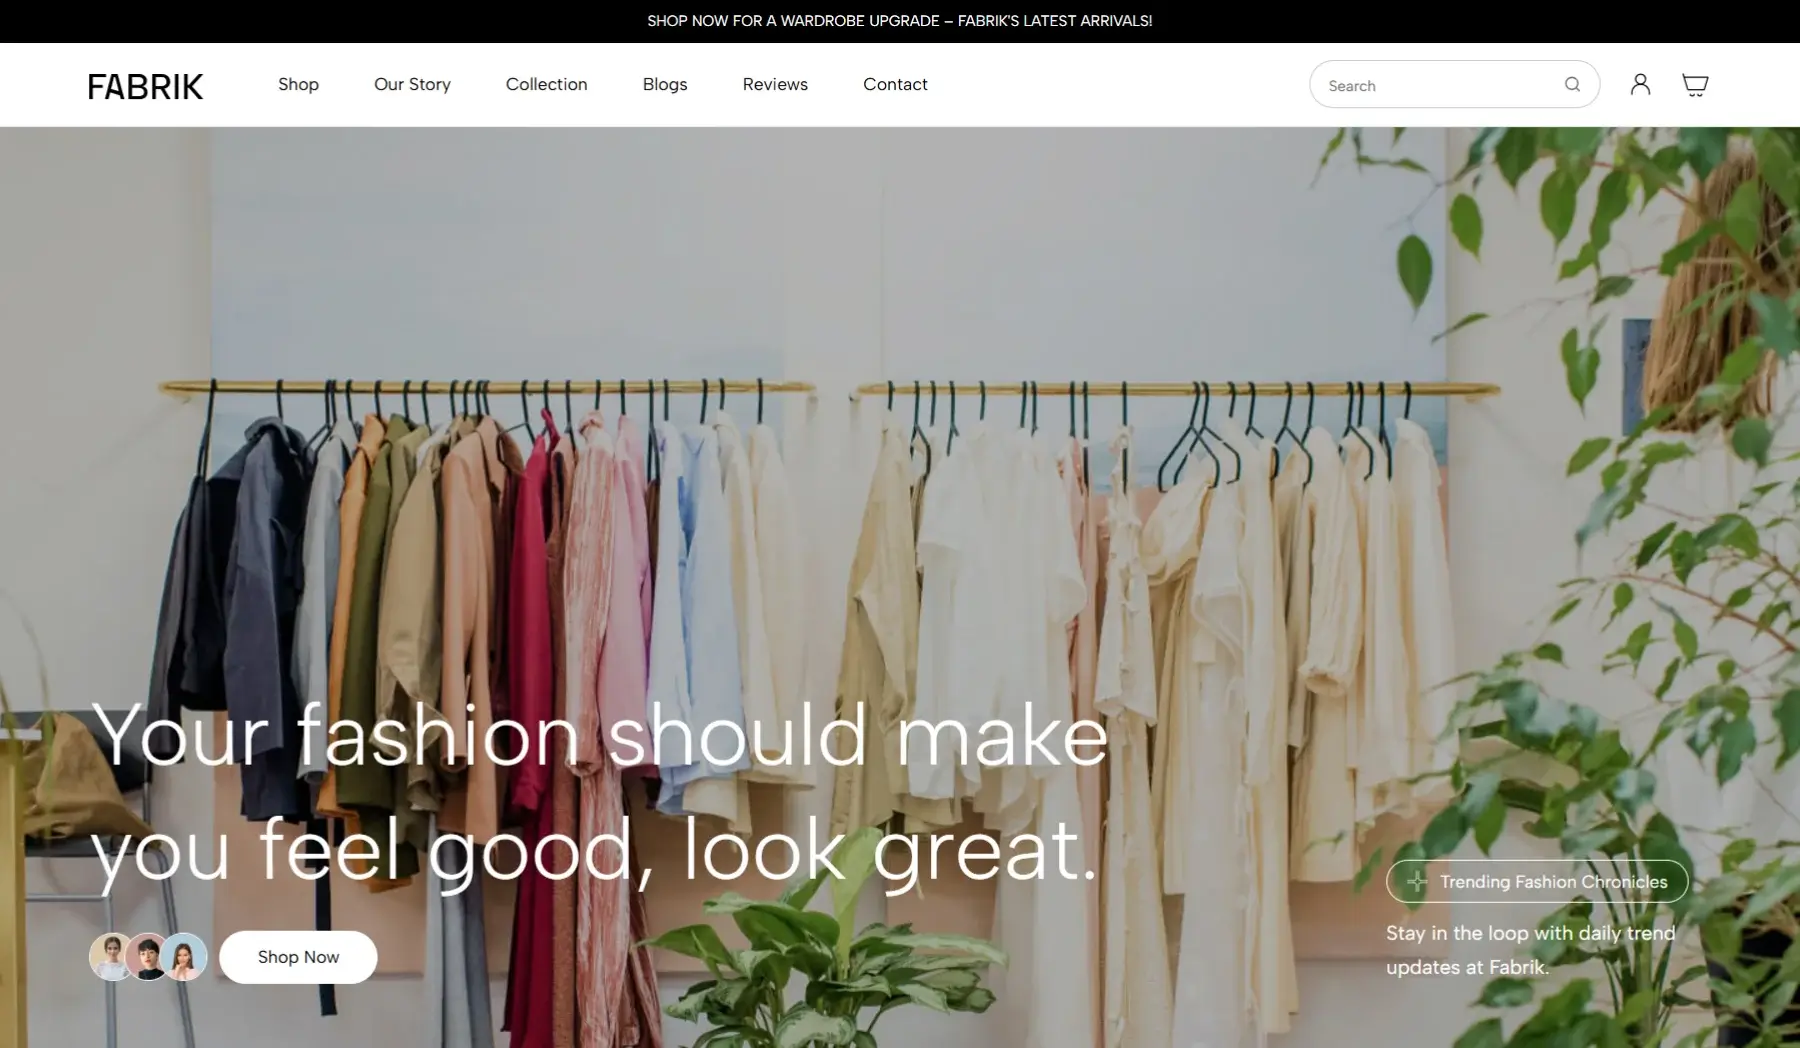Open the shopping cart icon
Image resolution: width=1800 pixels, height=1048 pixels.
(1695, 85)
